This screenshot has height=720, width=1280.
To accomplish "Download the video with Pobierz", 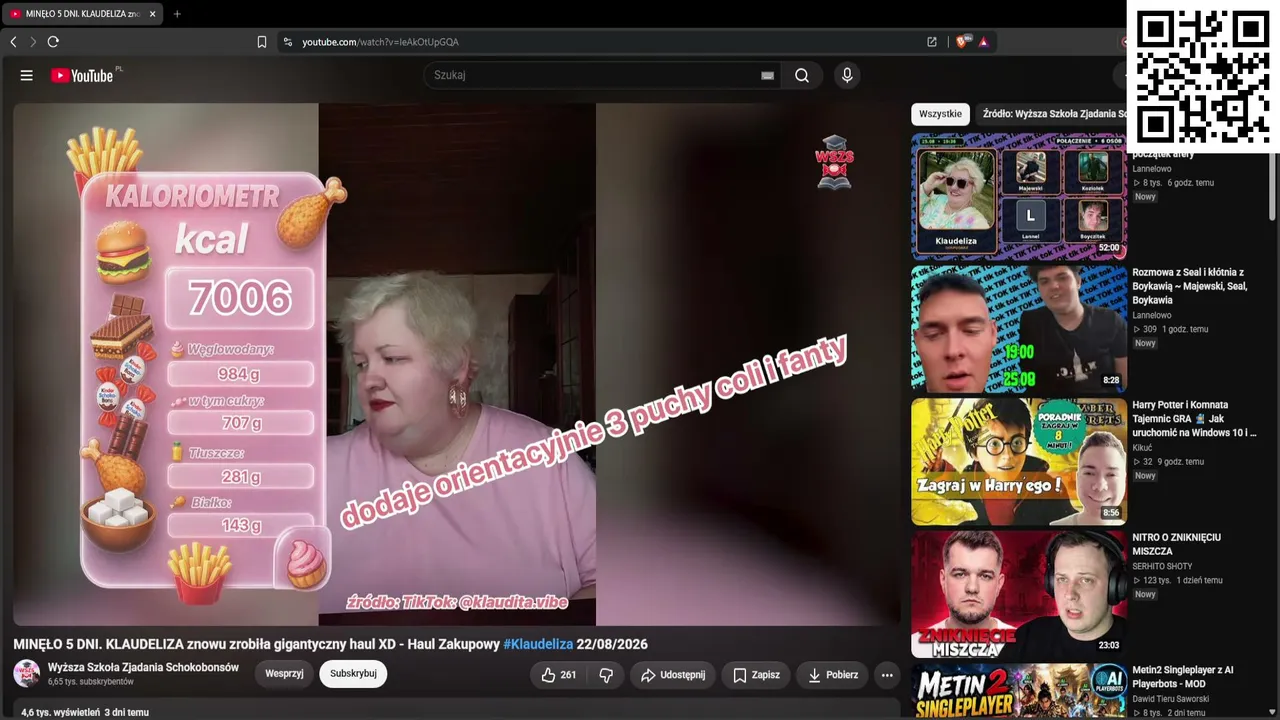I will [x=832, y=675].
